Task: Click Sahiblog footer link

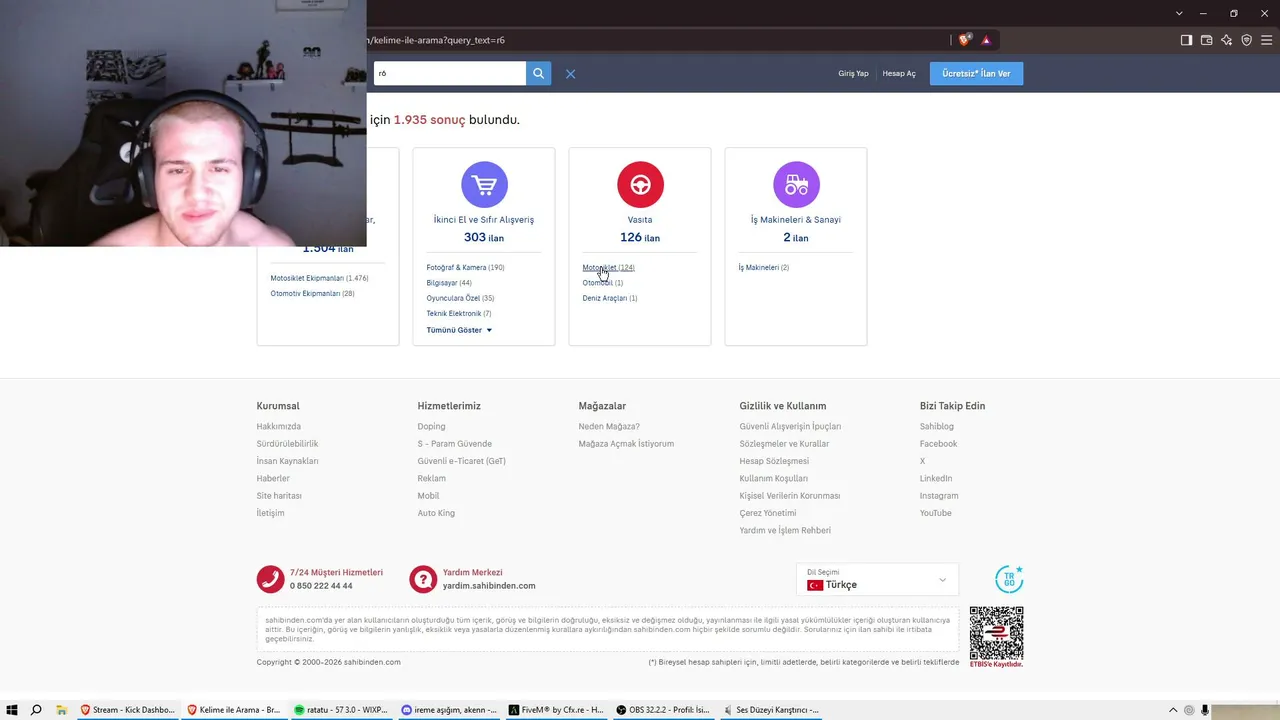Action: click(937, 427)
